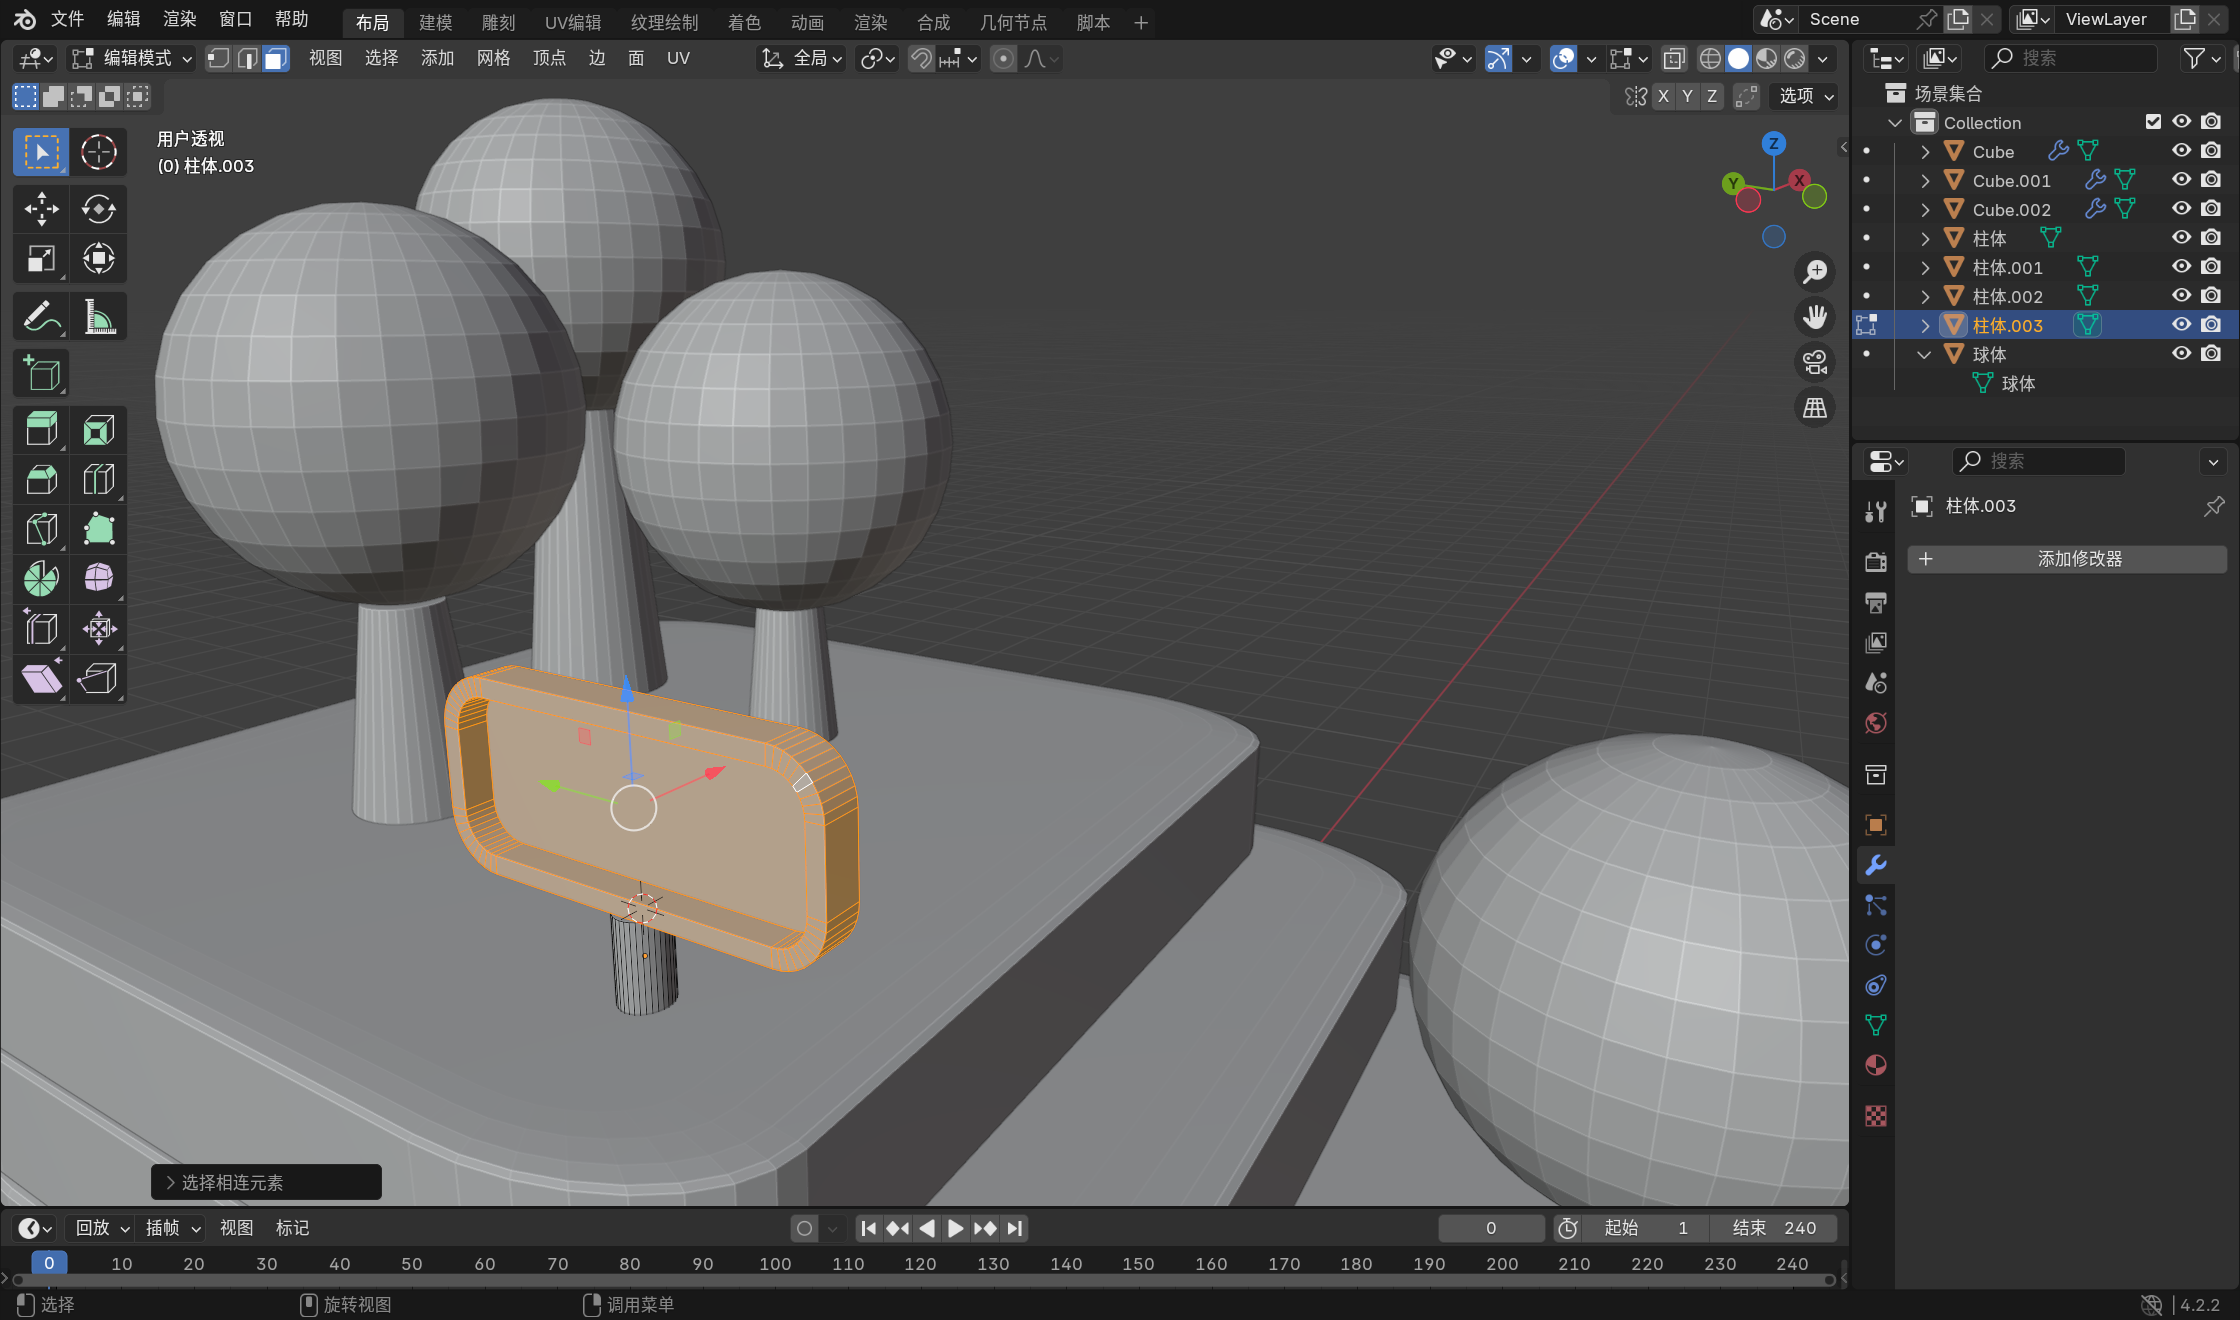Image resolution: width=2240 pixels, height=1320 pixels.
Task: Expand the 柱体.002 tree item
Action: click(x=1925, y=297)
